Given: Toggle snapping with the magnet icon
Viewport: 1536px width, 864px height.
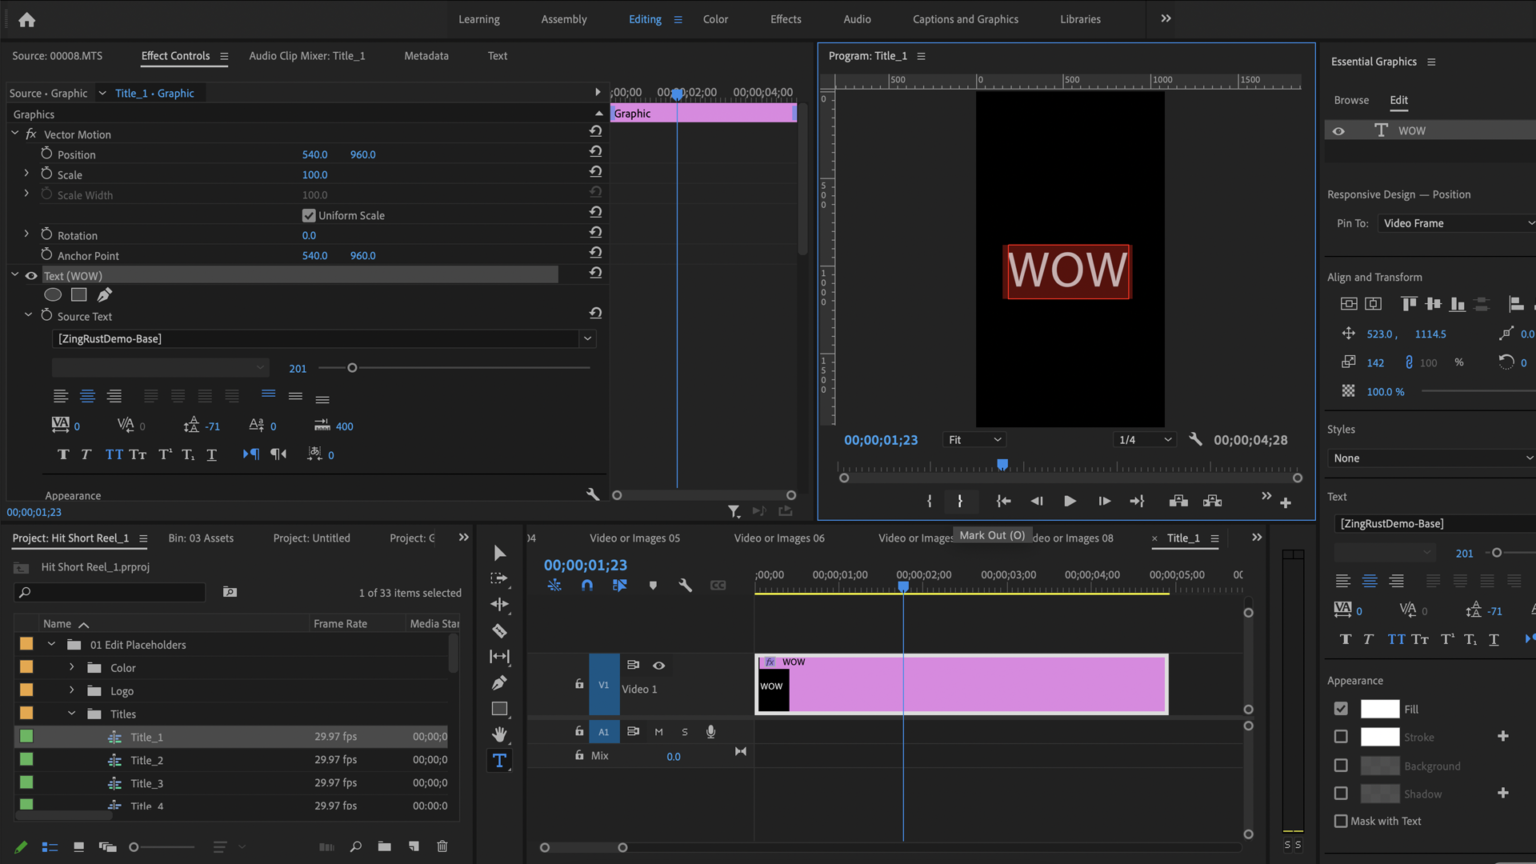Looking at the screenshot, I should point(587,585).
